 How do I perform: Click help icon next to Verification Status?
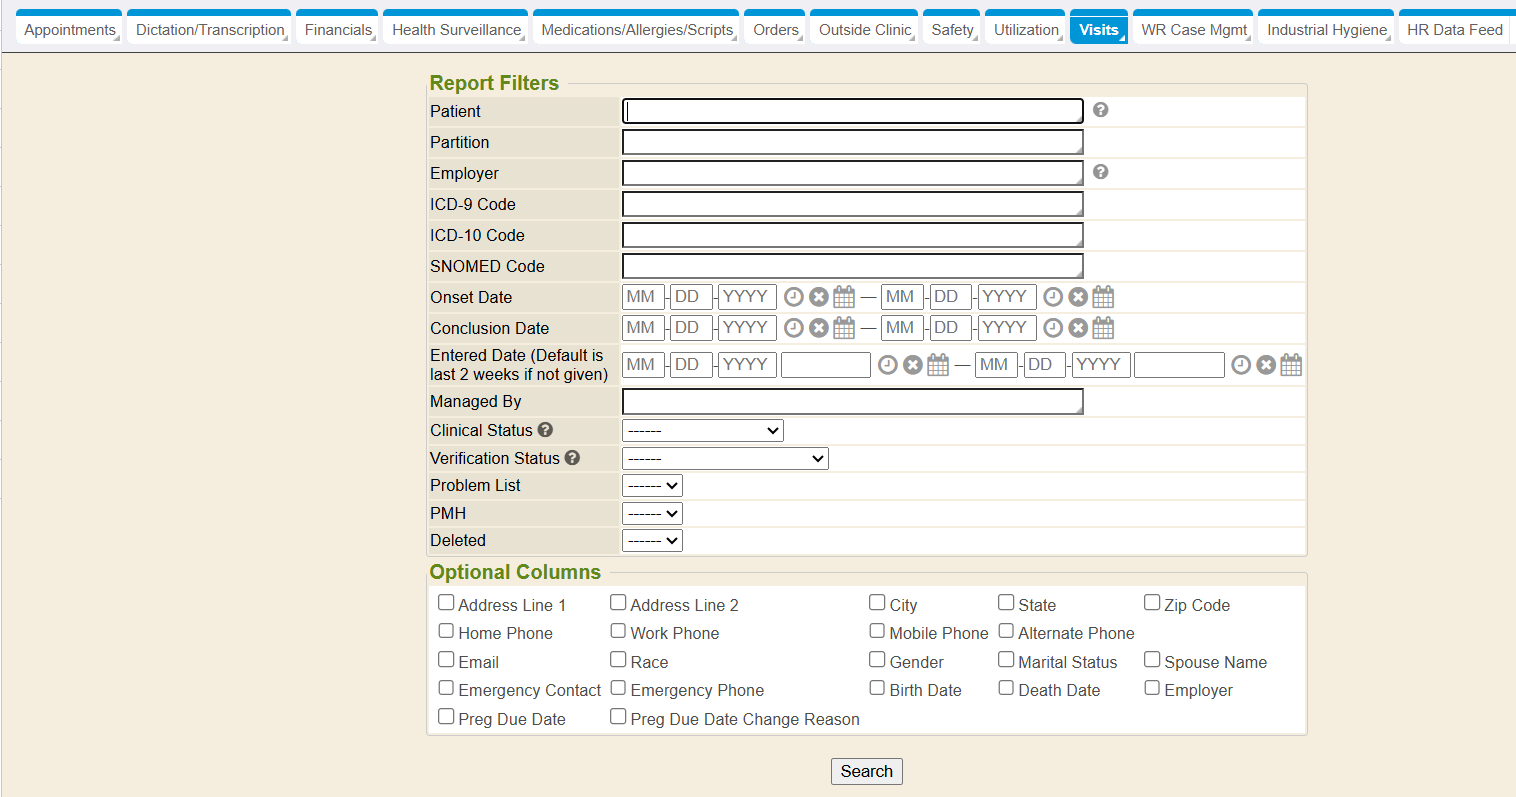[x=572, y=458]
